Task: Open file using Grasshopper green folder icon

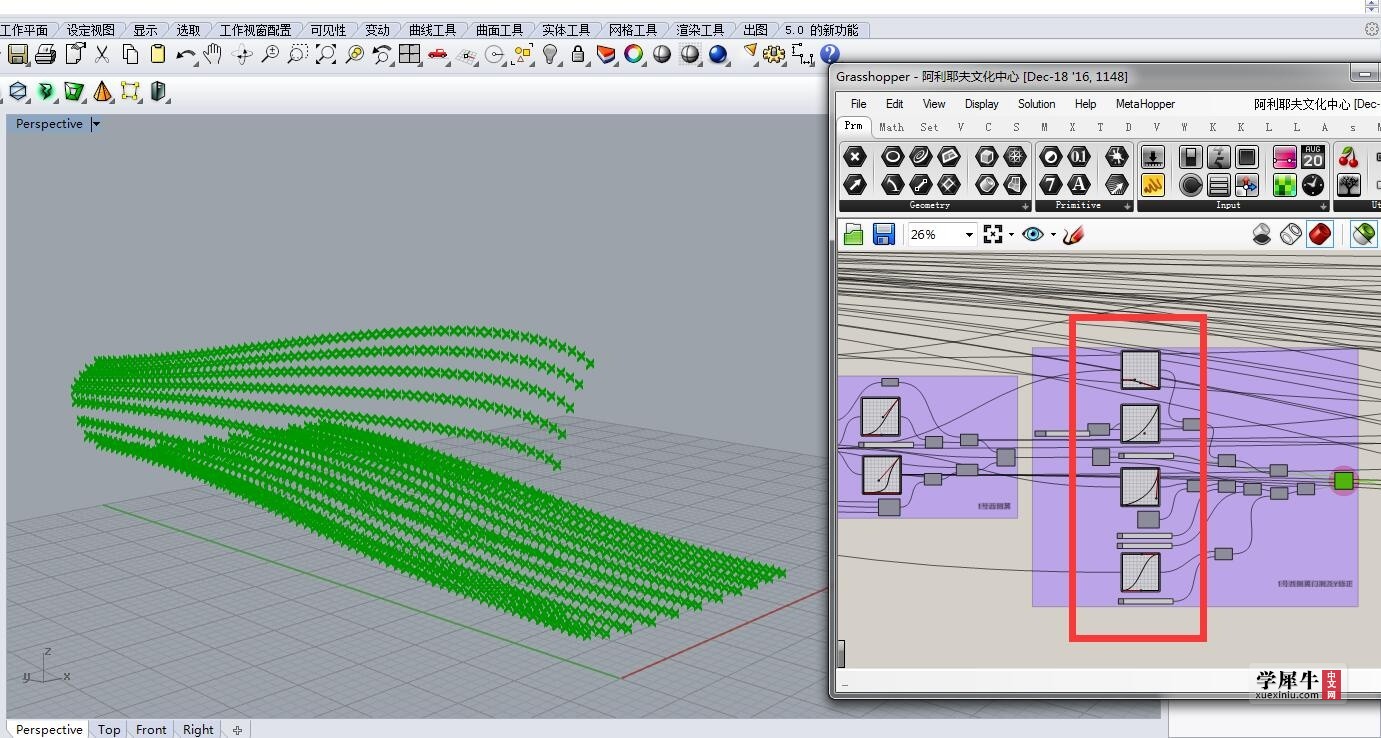Action: [x=853, y=234]
